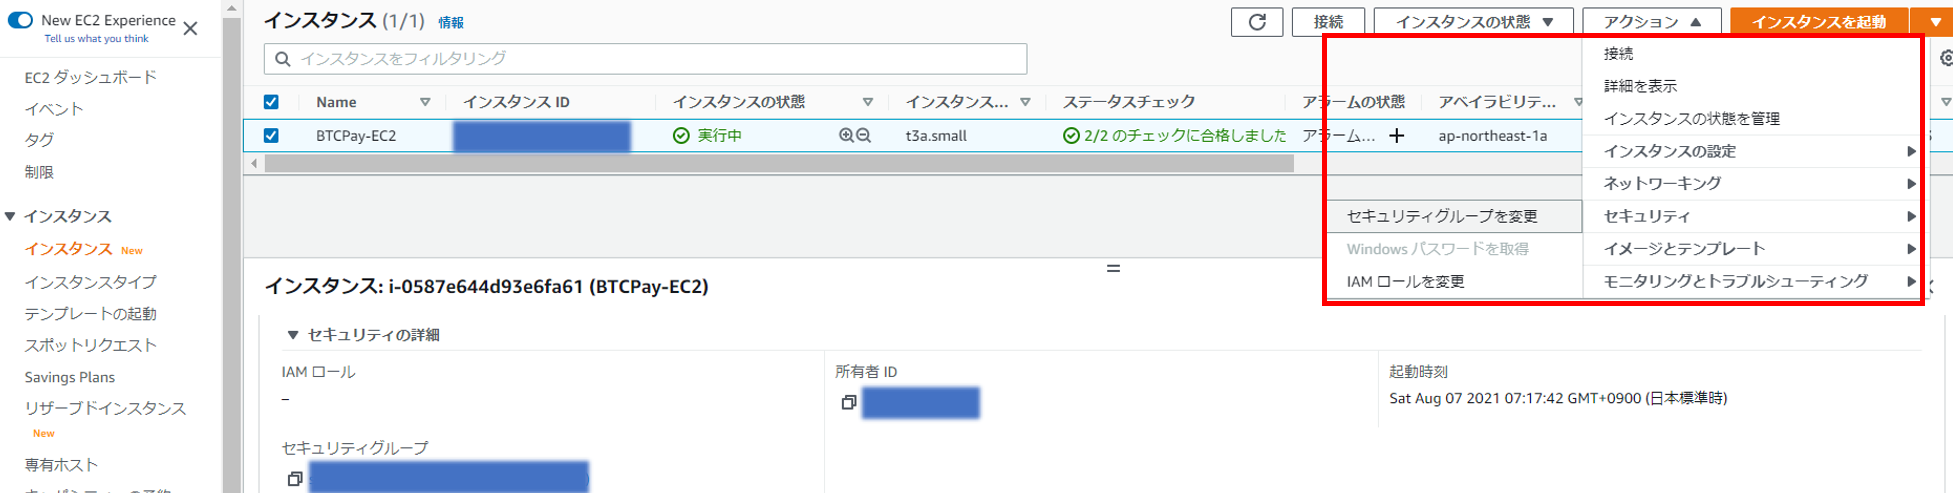Select the header select-all checkbox

coord(271,102)
